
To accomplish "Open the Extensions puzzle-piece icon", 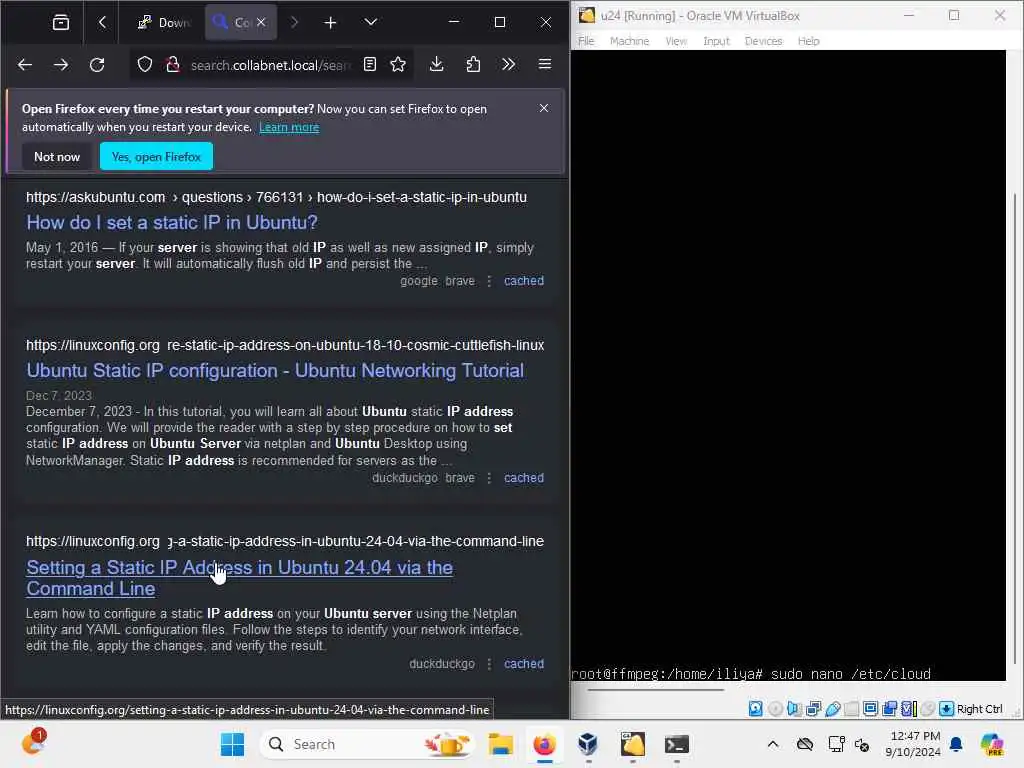I will click(473, 64).
